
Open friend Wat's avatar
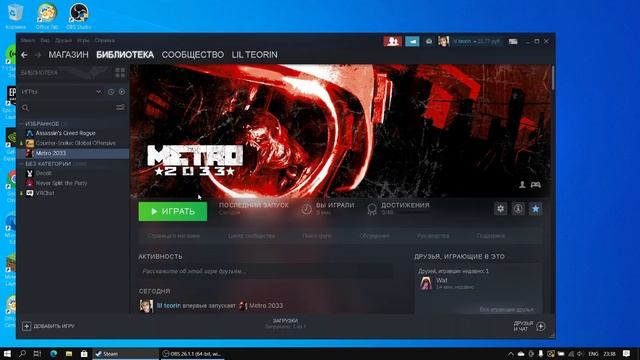(x=426, y=283)
